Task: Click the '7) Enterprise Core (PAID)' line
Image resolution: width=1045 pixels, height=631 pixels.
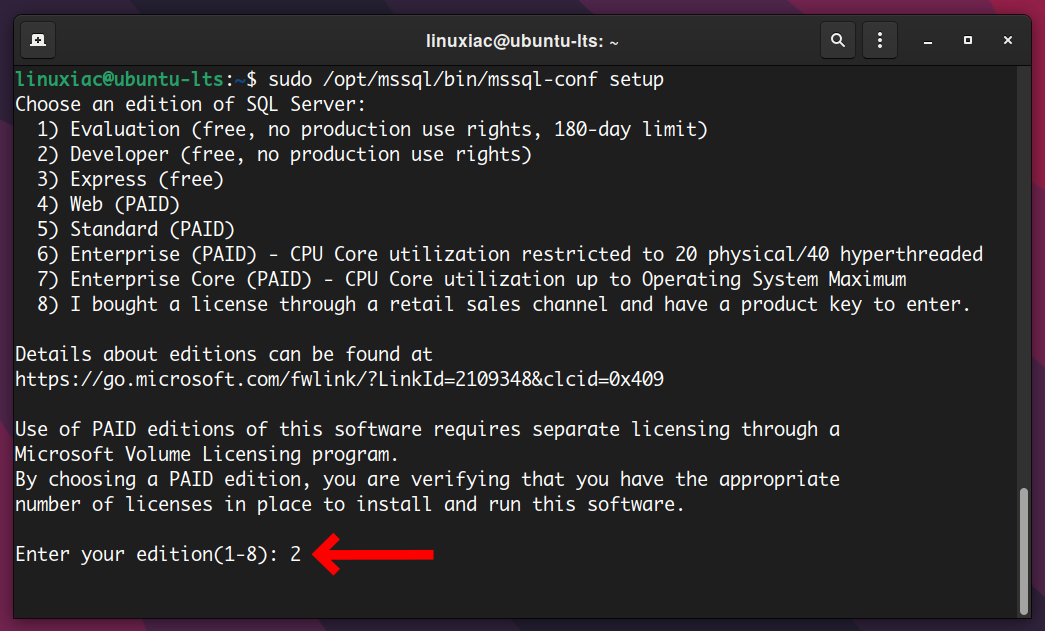Action: 471,279
